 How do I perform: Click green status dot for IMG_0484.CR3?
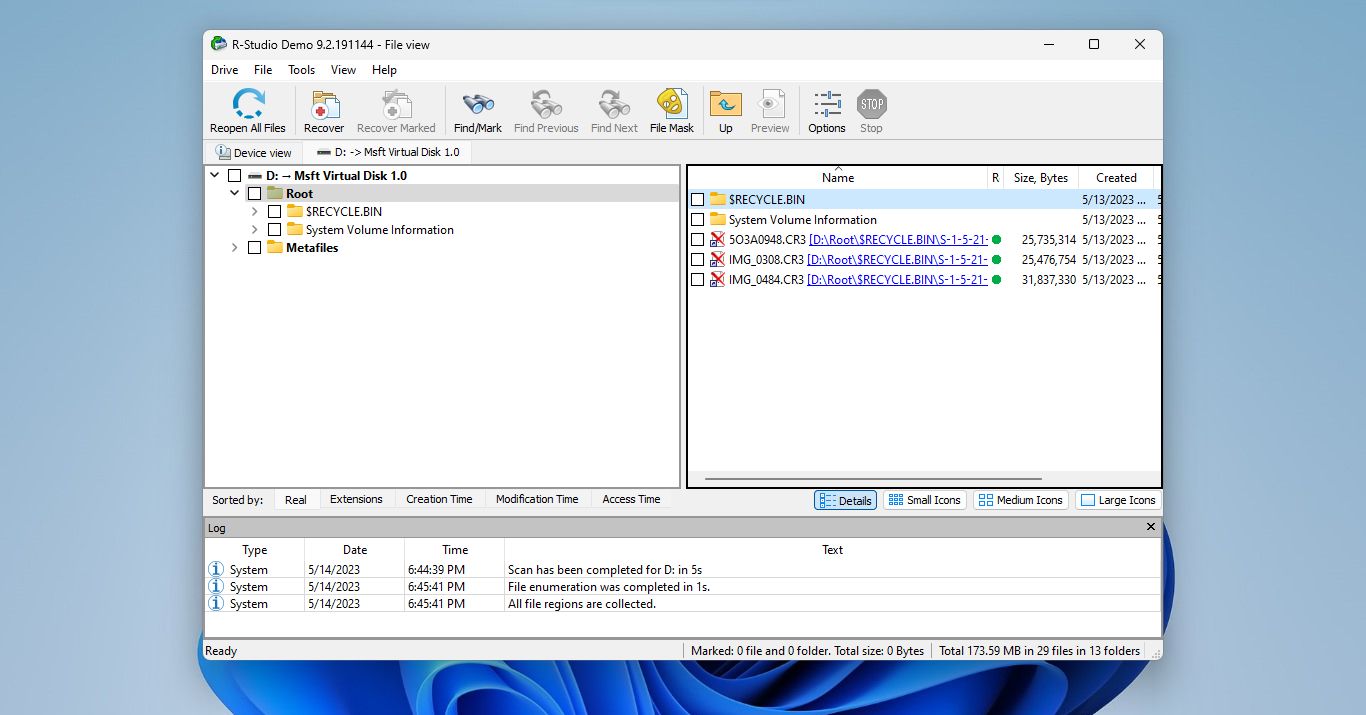point(996,280)
